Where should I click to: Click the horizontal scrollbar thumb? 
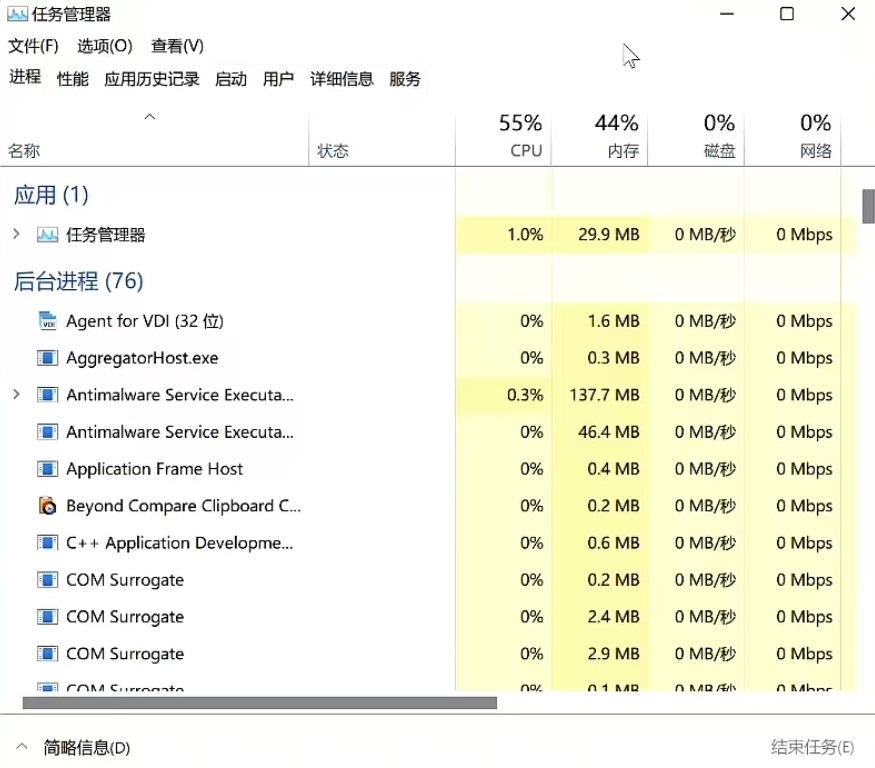[x=259, y=703]
